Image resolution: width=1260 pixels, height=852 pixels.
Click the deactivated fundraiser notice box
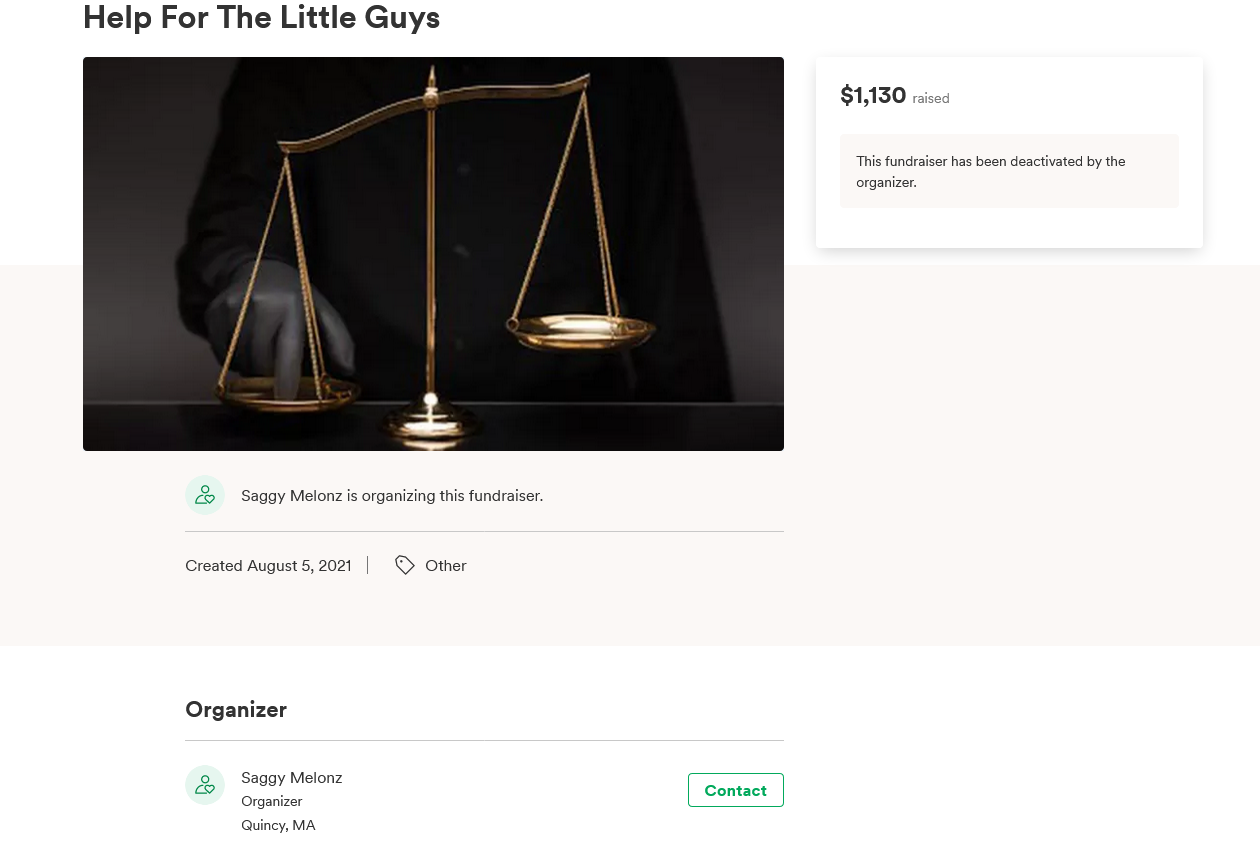tap(1009, 171)
